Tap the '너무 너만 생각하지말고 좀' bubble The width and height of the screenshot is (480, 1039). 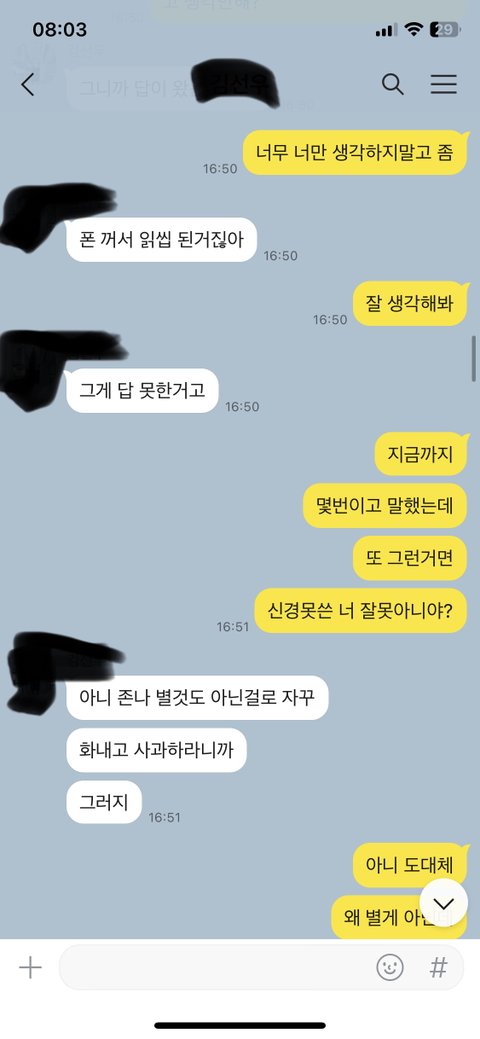pos(355,152)
